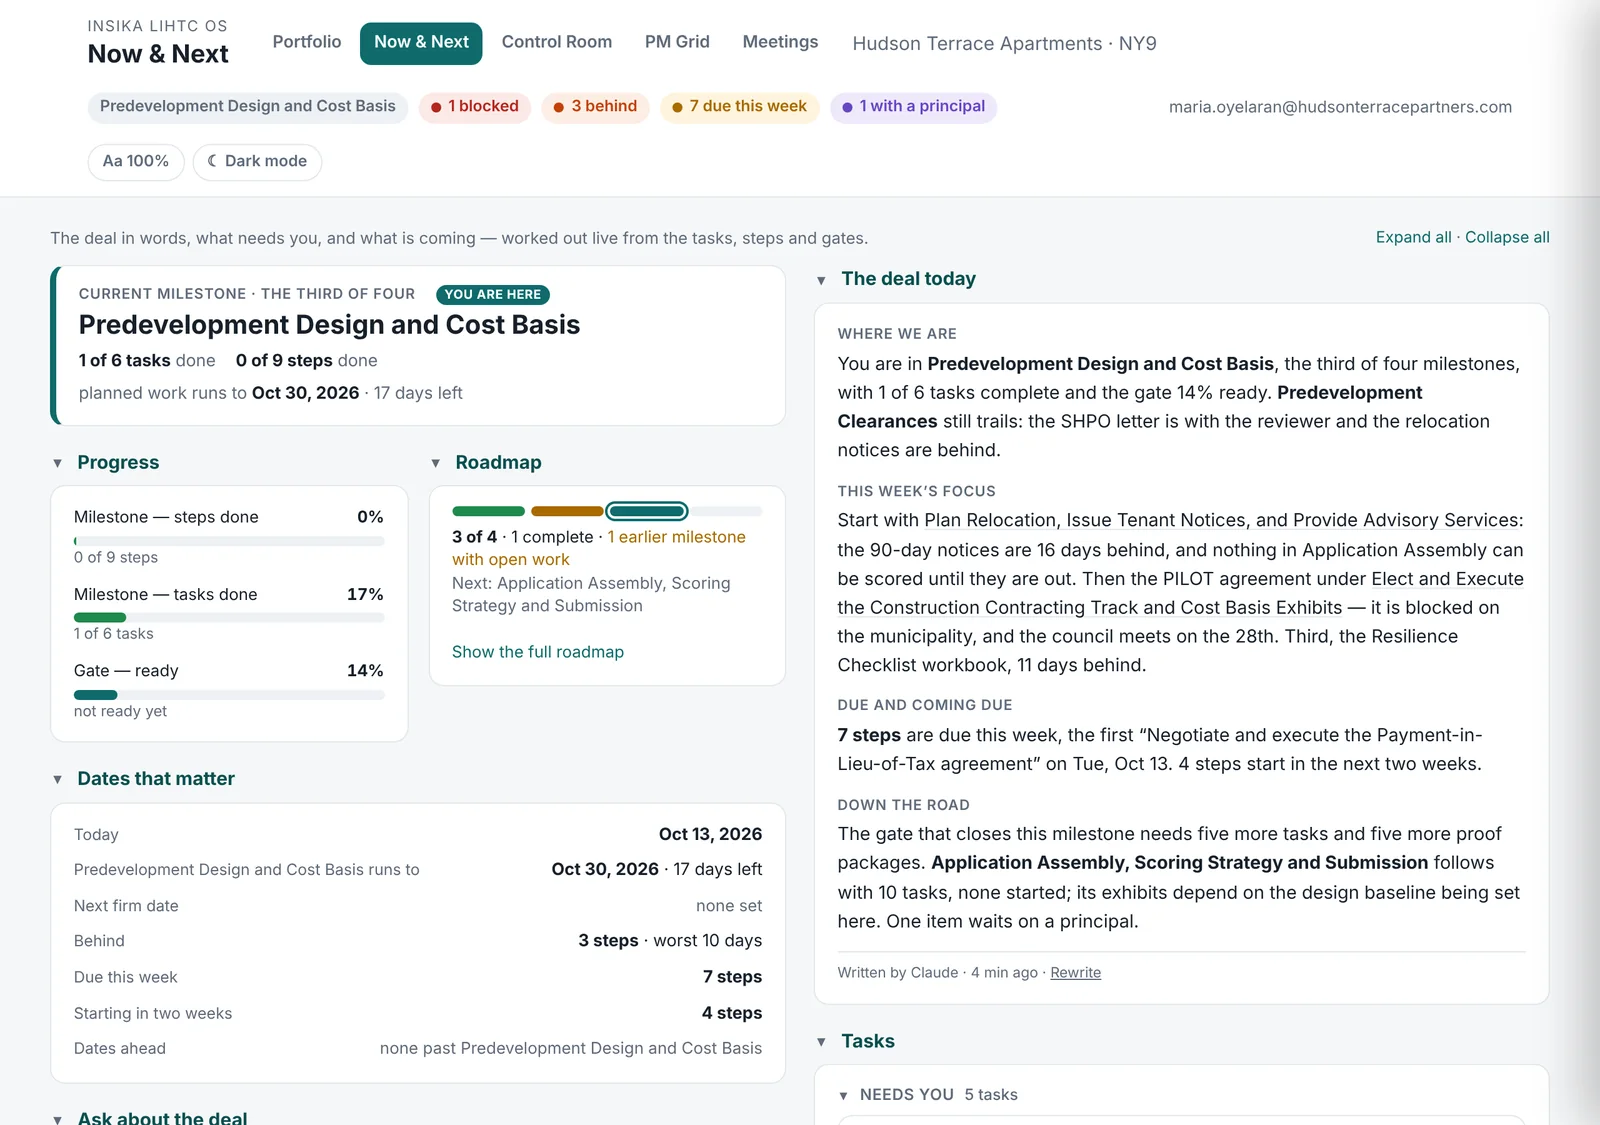Select the Now & Next tab
This screenshot has width=1600, height=1125.
click(x=421, y=42)
